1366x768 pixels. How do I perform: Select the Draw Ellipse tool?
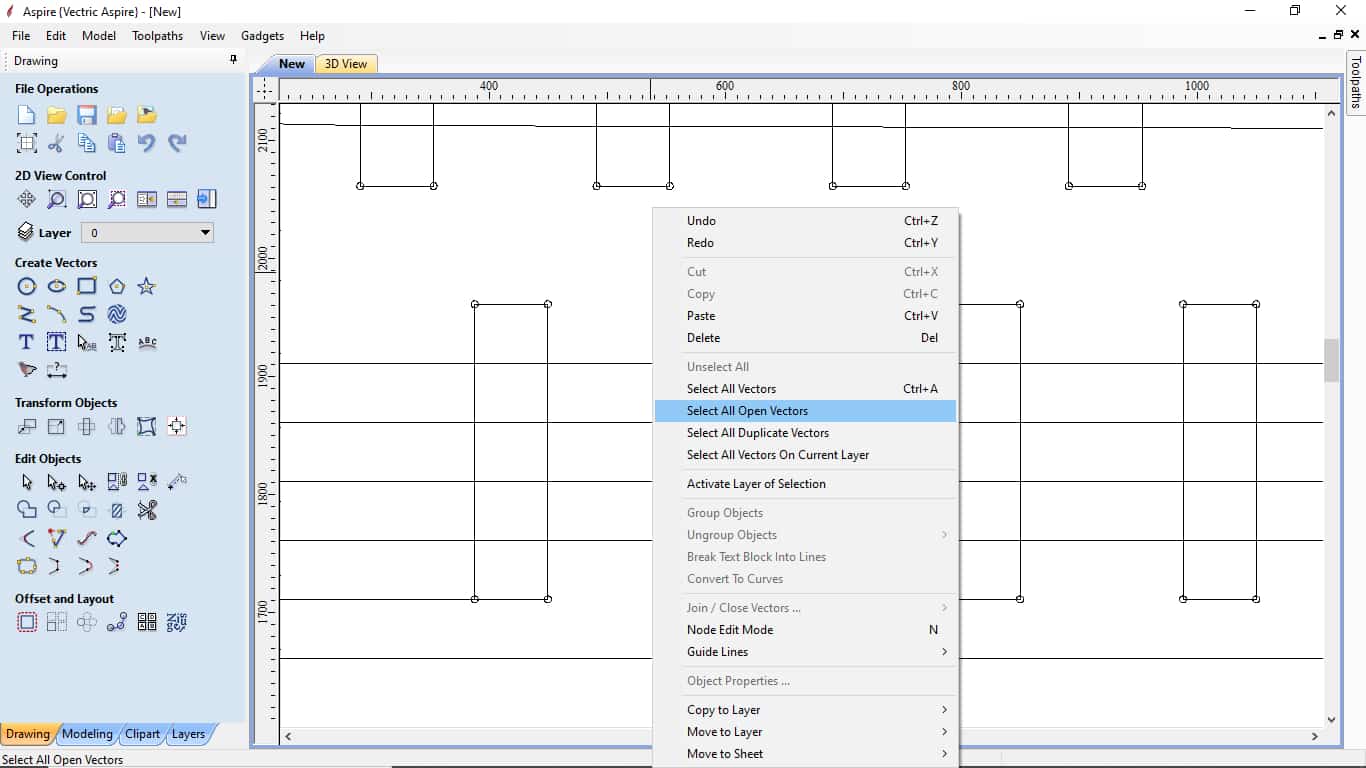57,286
